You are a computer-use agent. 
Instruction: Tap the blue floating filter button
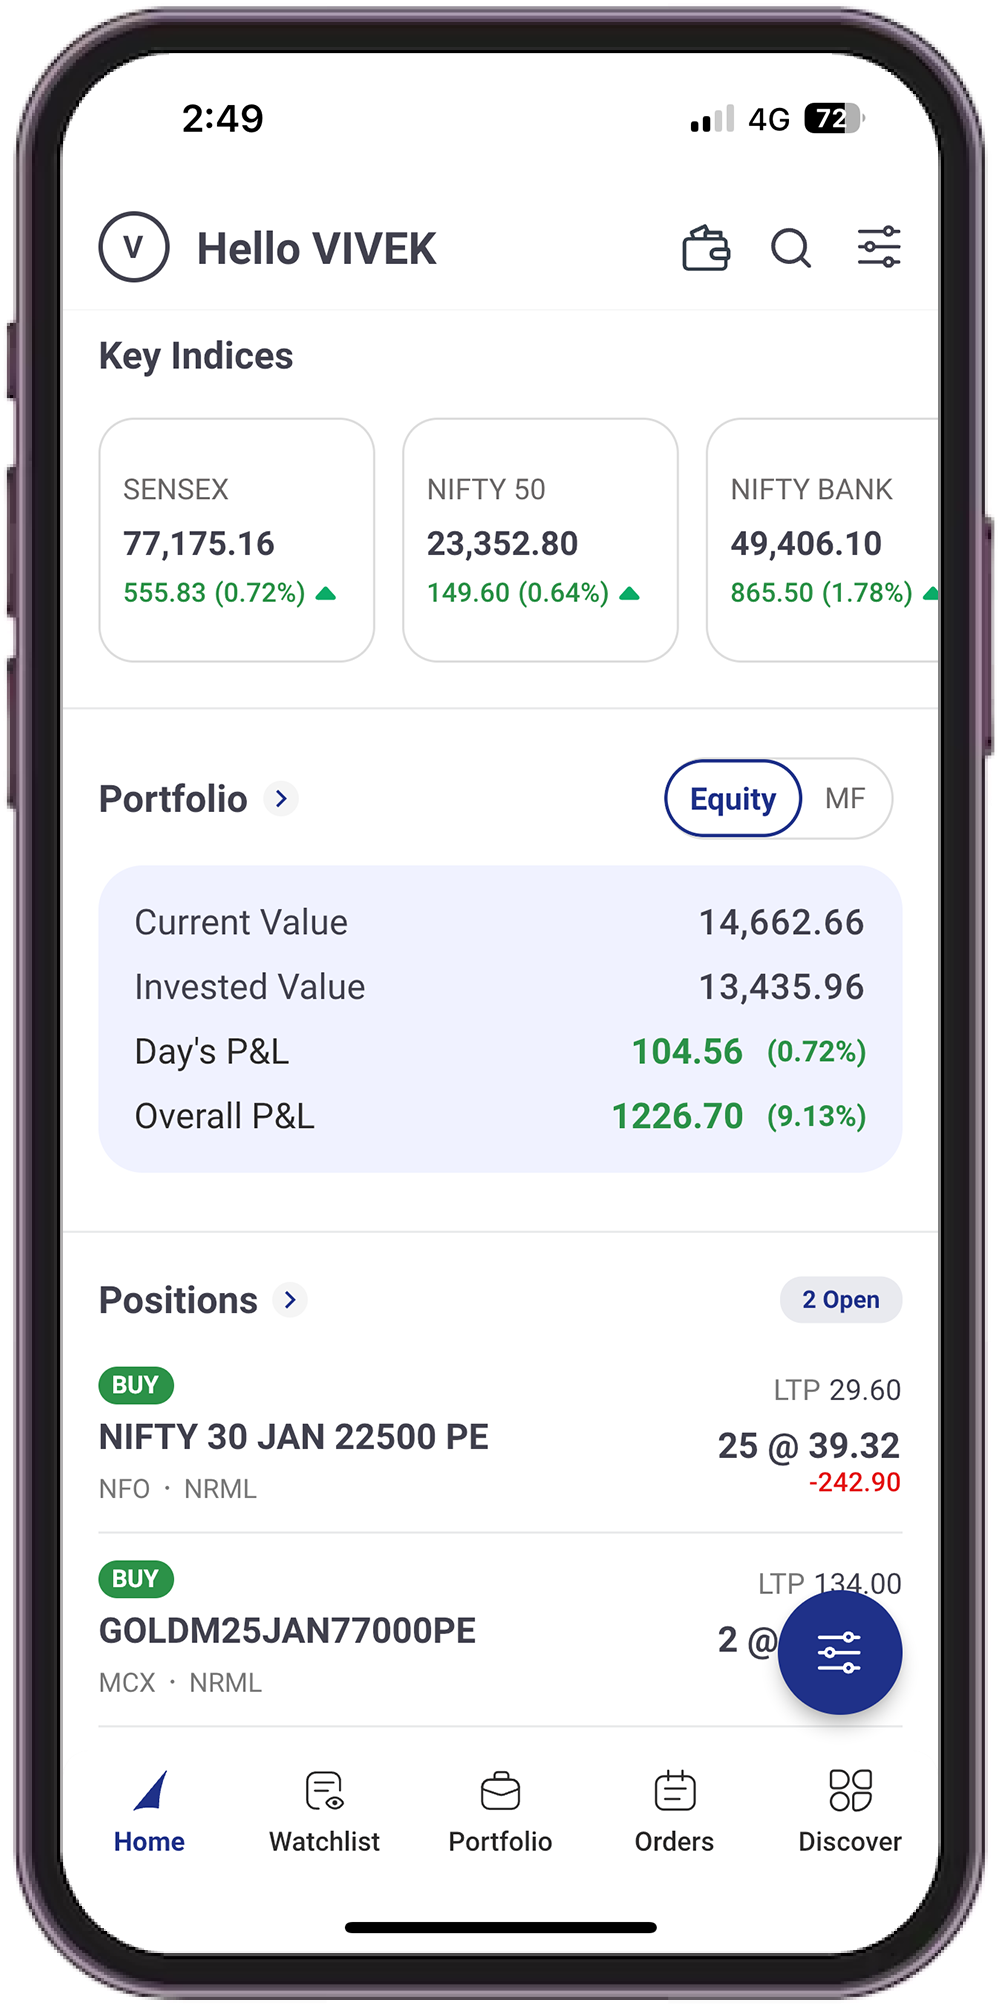tap(840, 1652)
